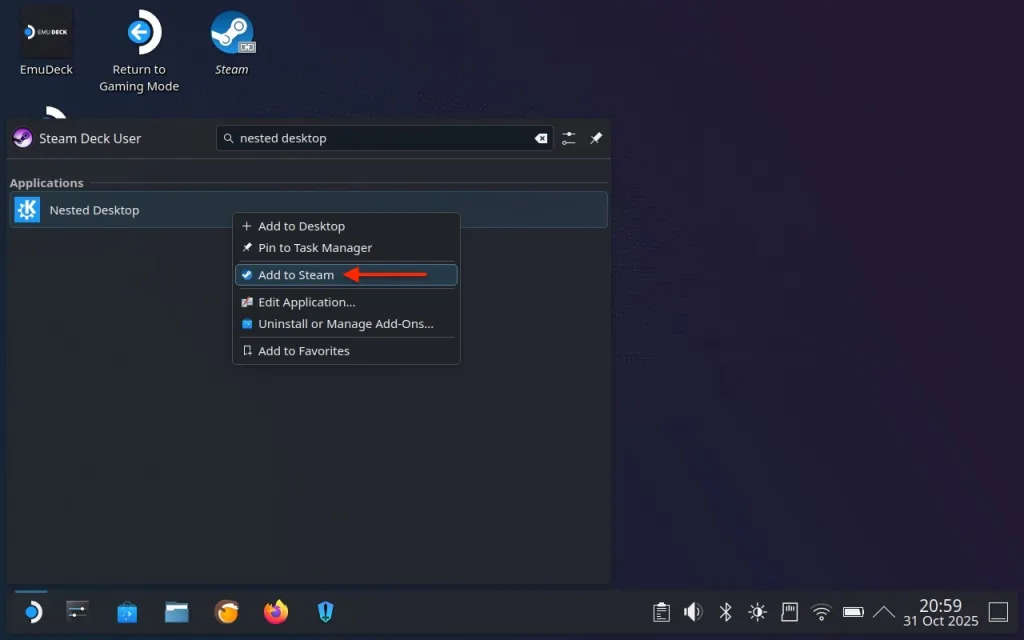The width and height of the screenshot is (1024, 640).
Task: Click the battery indicator in the system tray
Action: [853, 611]
